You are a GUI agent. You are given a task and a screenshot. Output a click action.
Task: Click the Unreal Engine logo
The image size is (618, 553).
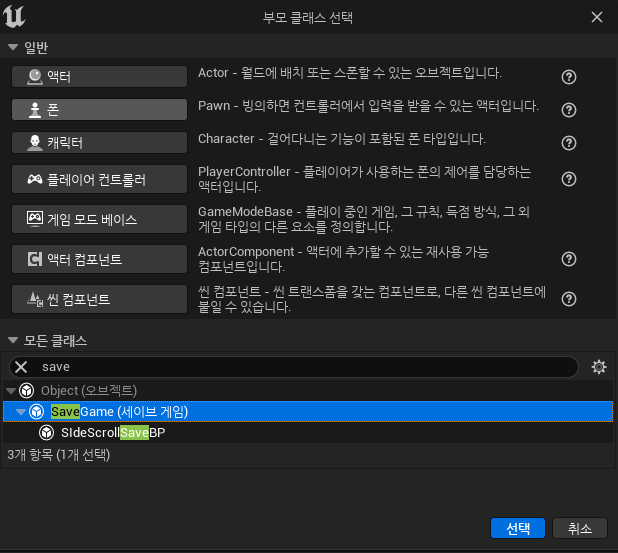tap(14, 17)
